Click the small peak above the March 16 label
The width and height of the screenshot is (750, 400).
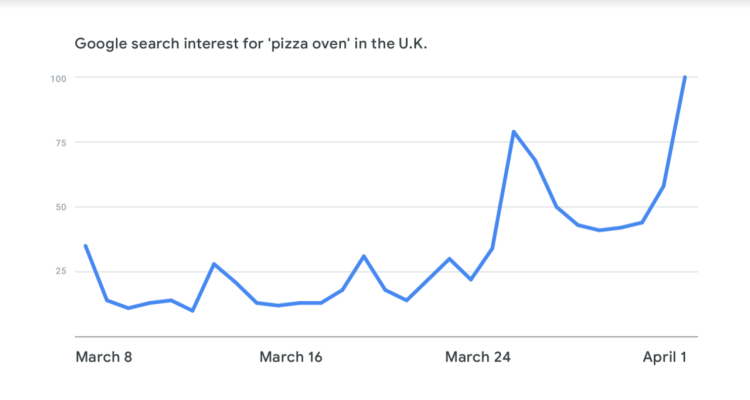click(x=364, y=256)
